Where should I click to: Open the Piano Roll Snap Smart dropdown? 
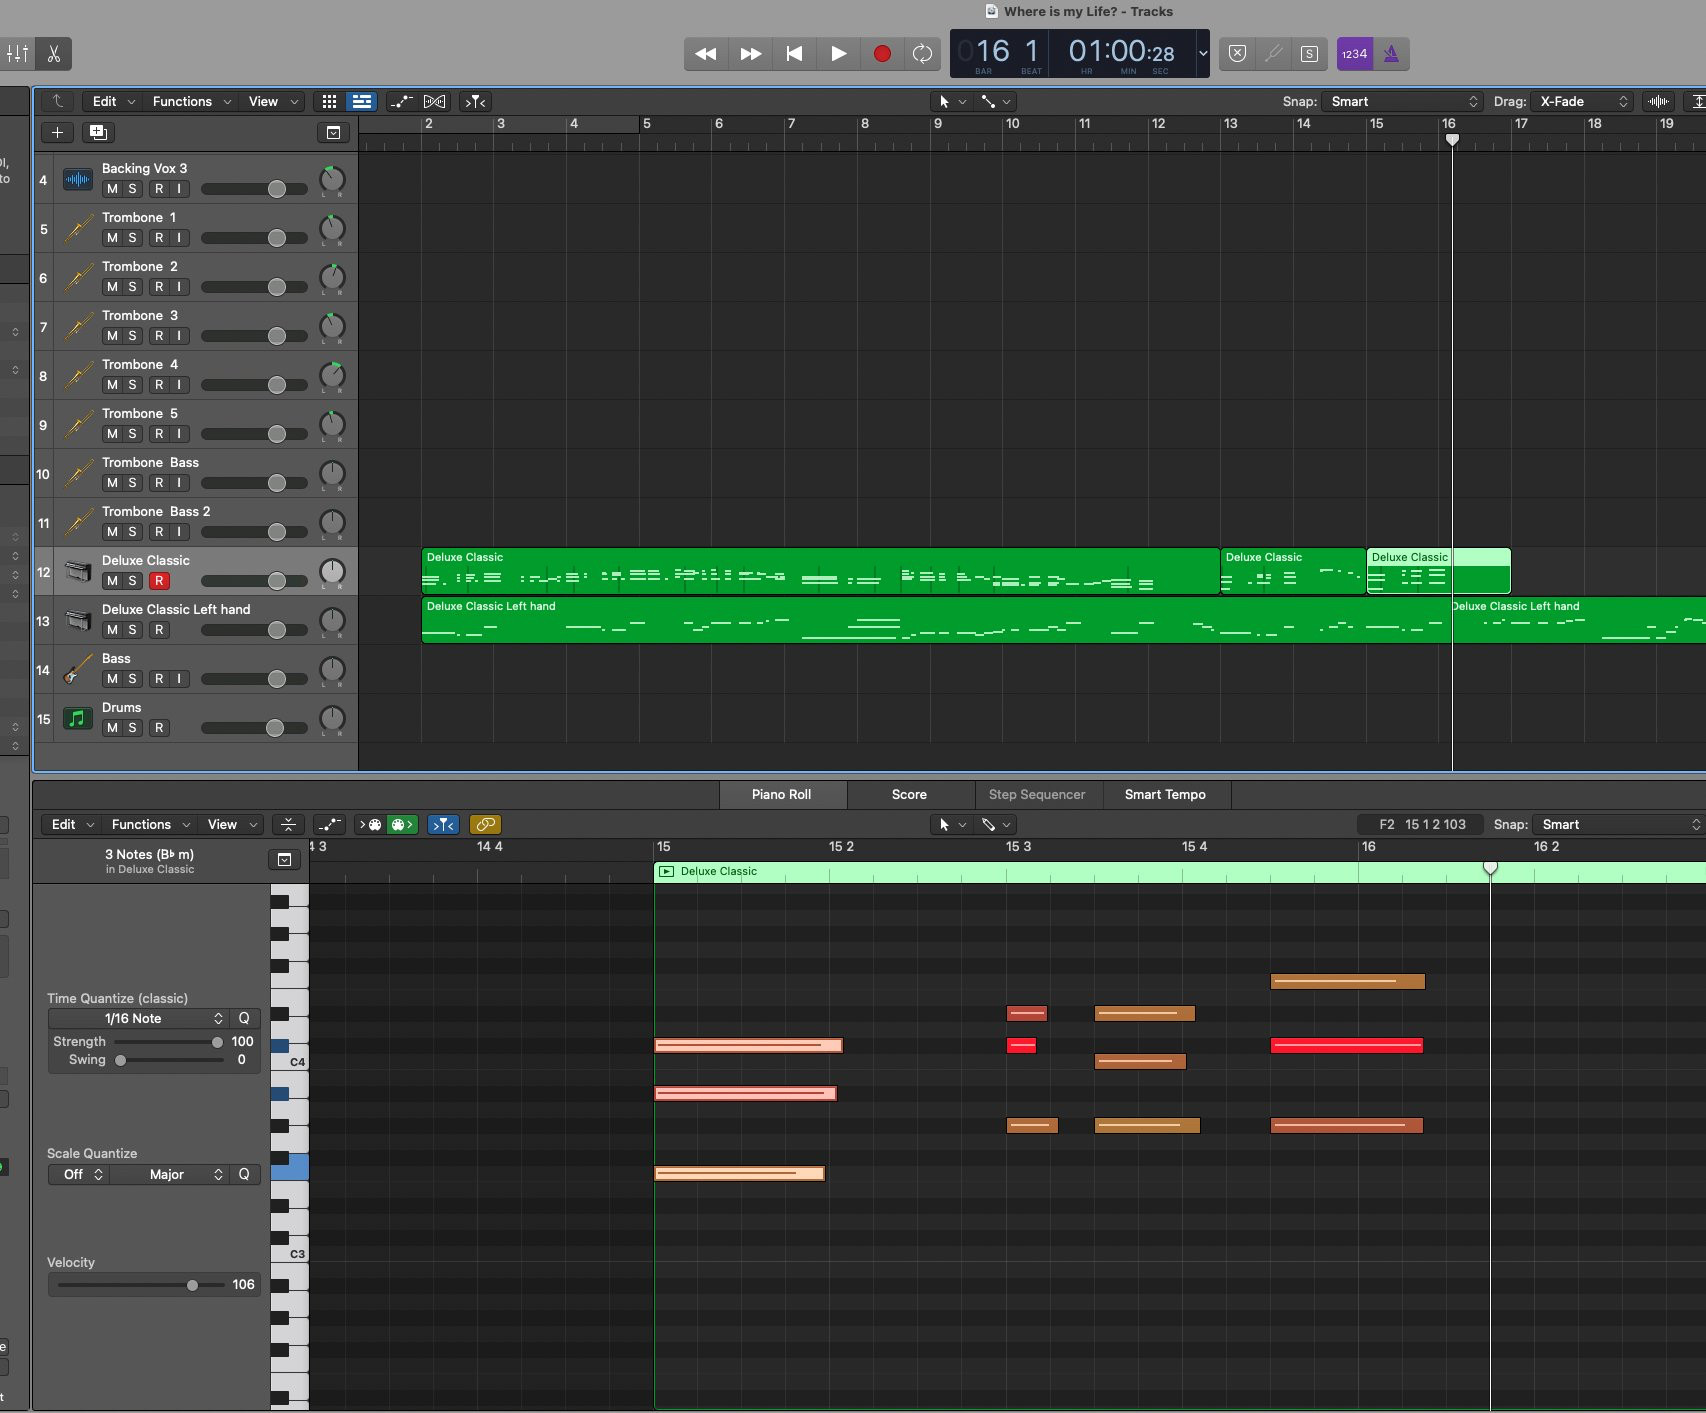tap(1618, 824)
